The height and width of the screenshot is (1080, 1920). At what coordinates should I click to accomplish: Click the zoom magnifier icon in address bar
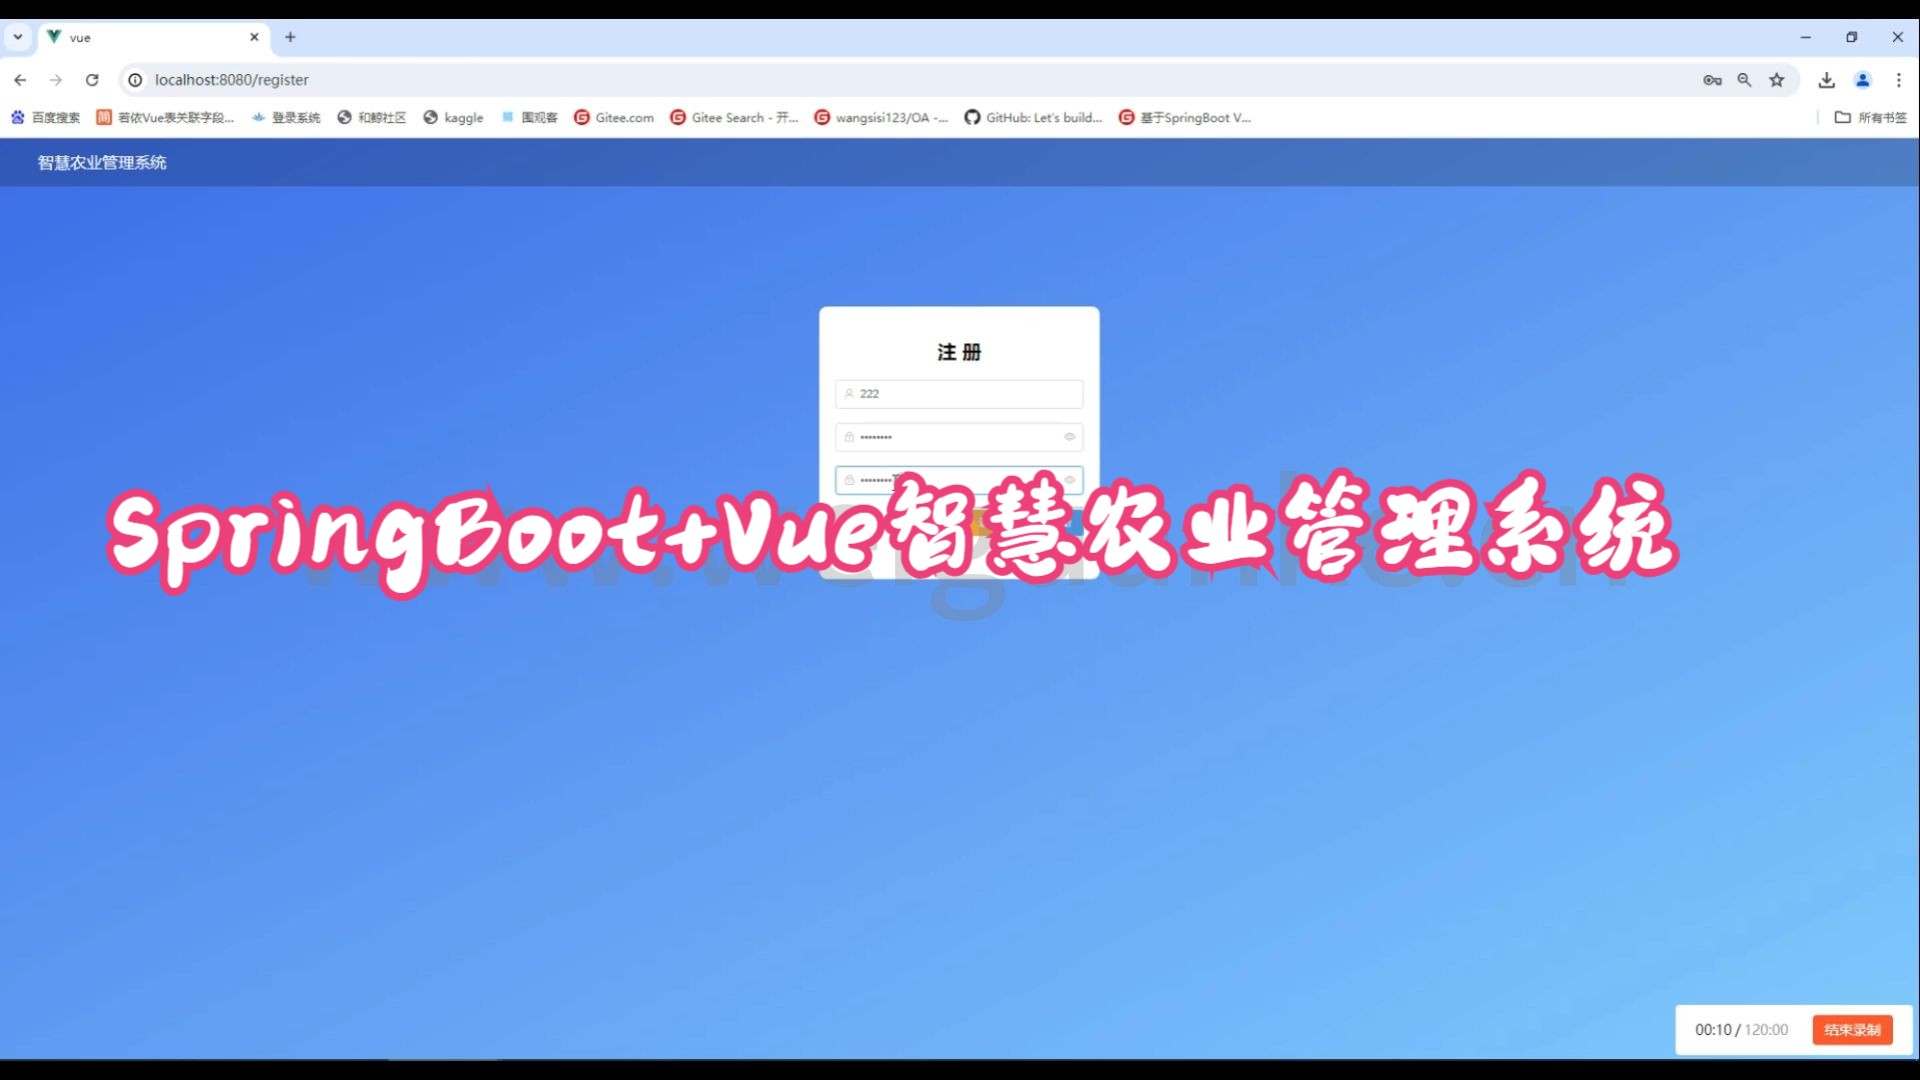[x=1744, y=80]
